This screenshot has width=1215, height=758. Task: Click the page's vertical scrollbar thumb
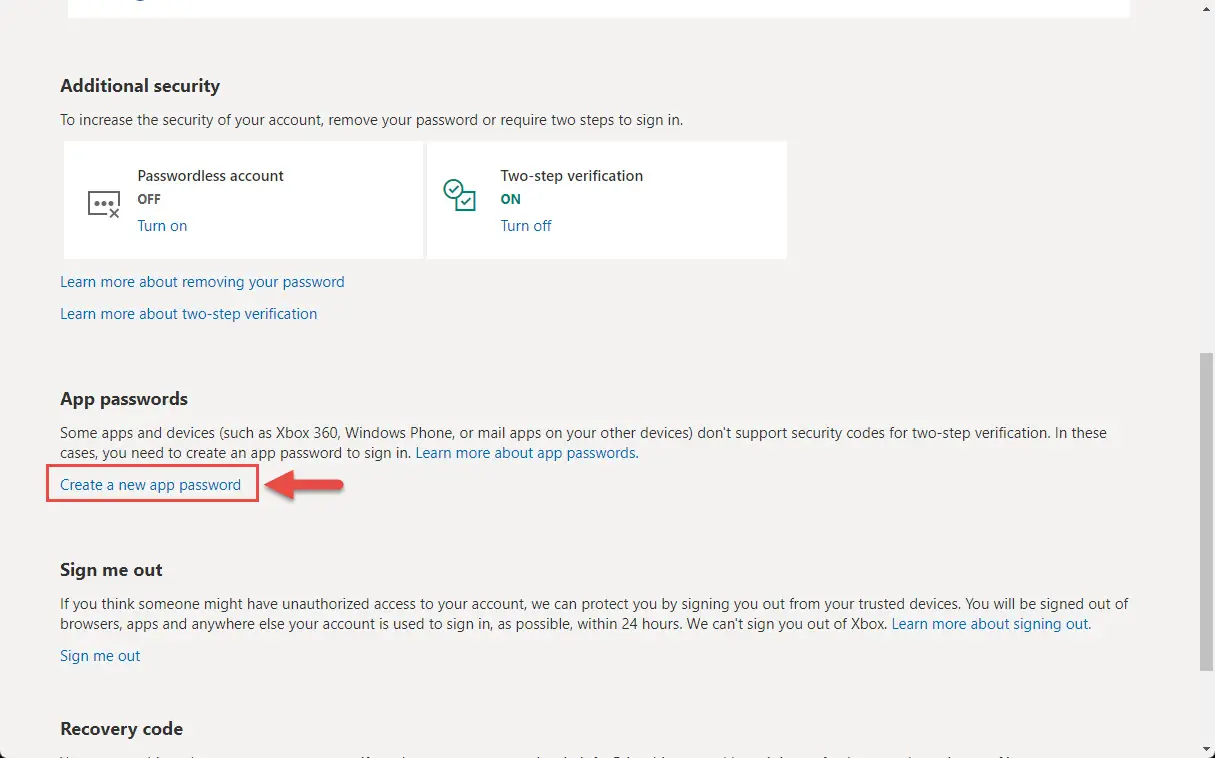(1207, 510)
